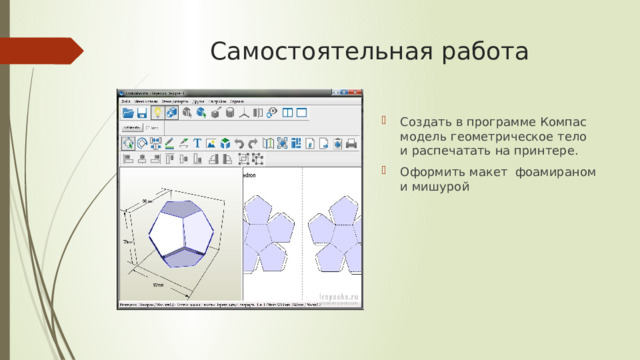Click the gray buildings icon beside the blue cubes toggle
640x360 pixels.
(187, 113)
